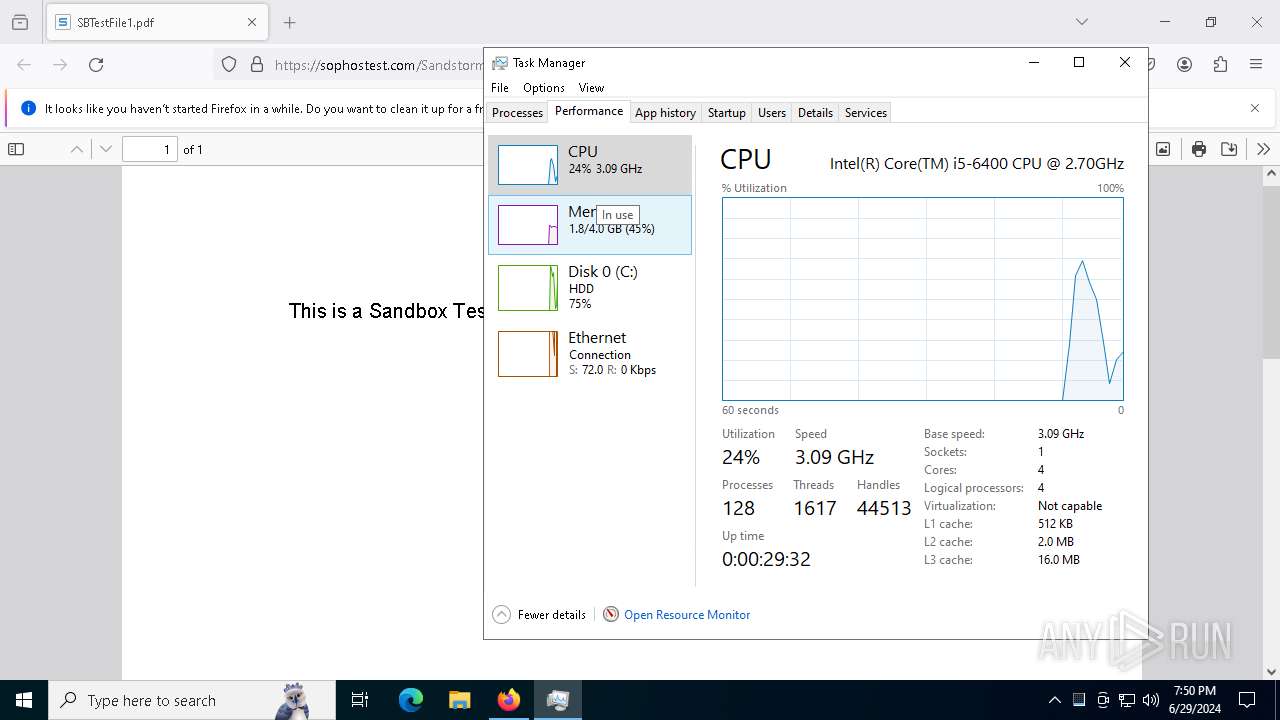Screen dimensions: 1280x720
Task: Open the Action Center notifications
Action: [x=1247, y=700]
